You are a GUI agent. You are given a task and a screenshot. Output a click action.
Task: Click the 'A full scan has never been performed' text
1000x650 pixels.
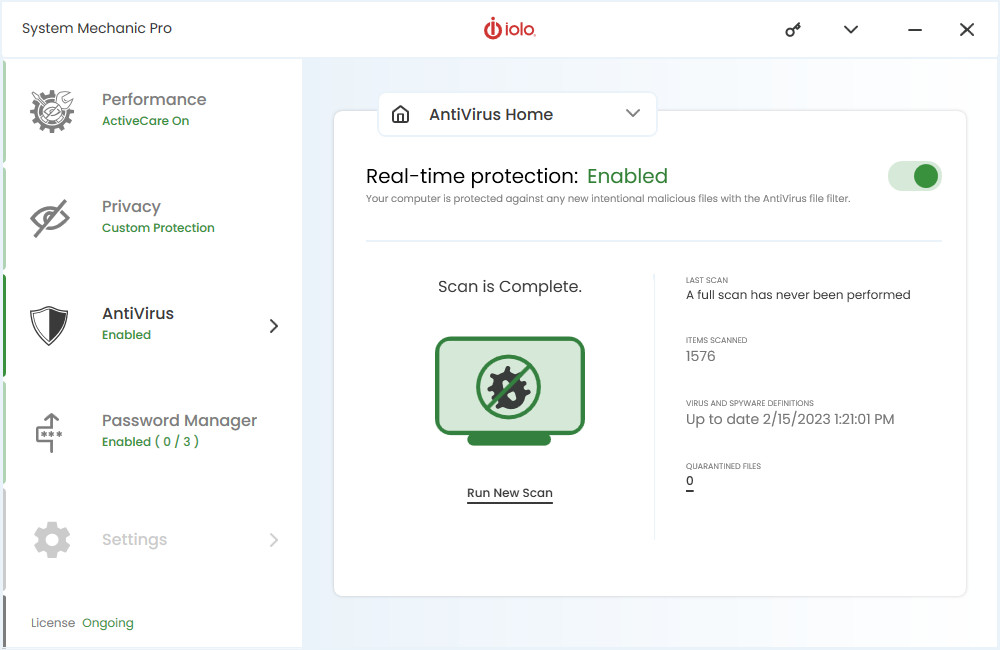[x=798, y=295]
